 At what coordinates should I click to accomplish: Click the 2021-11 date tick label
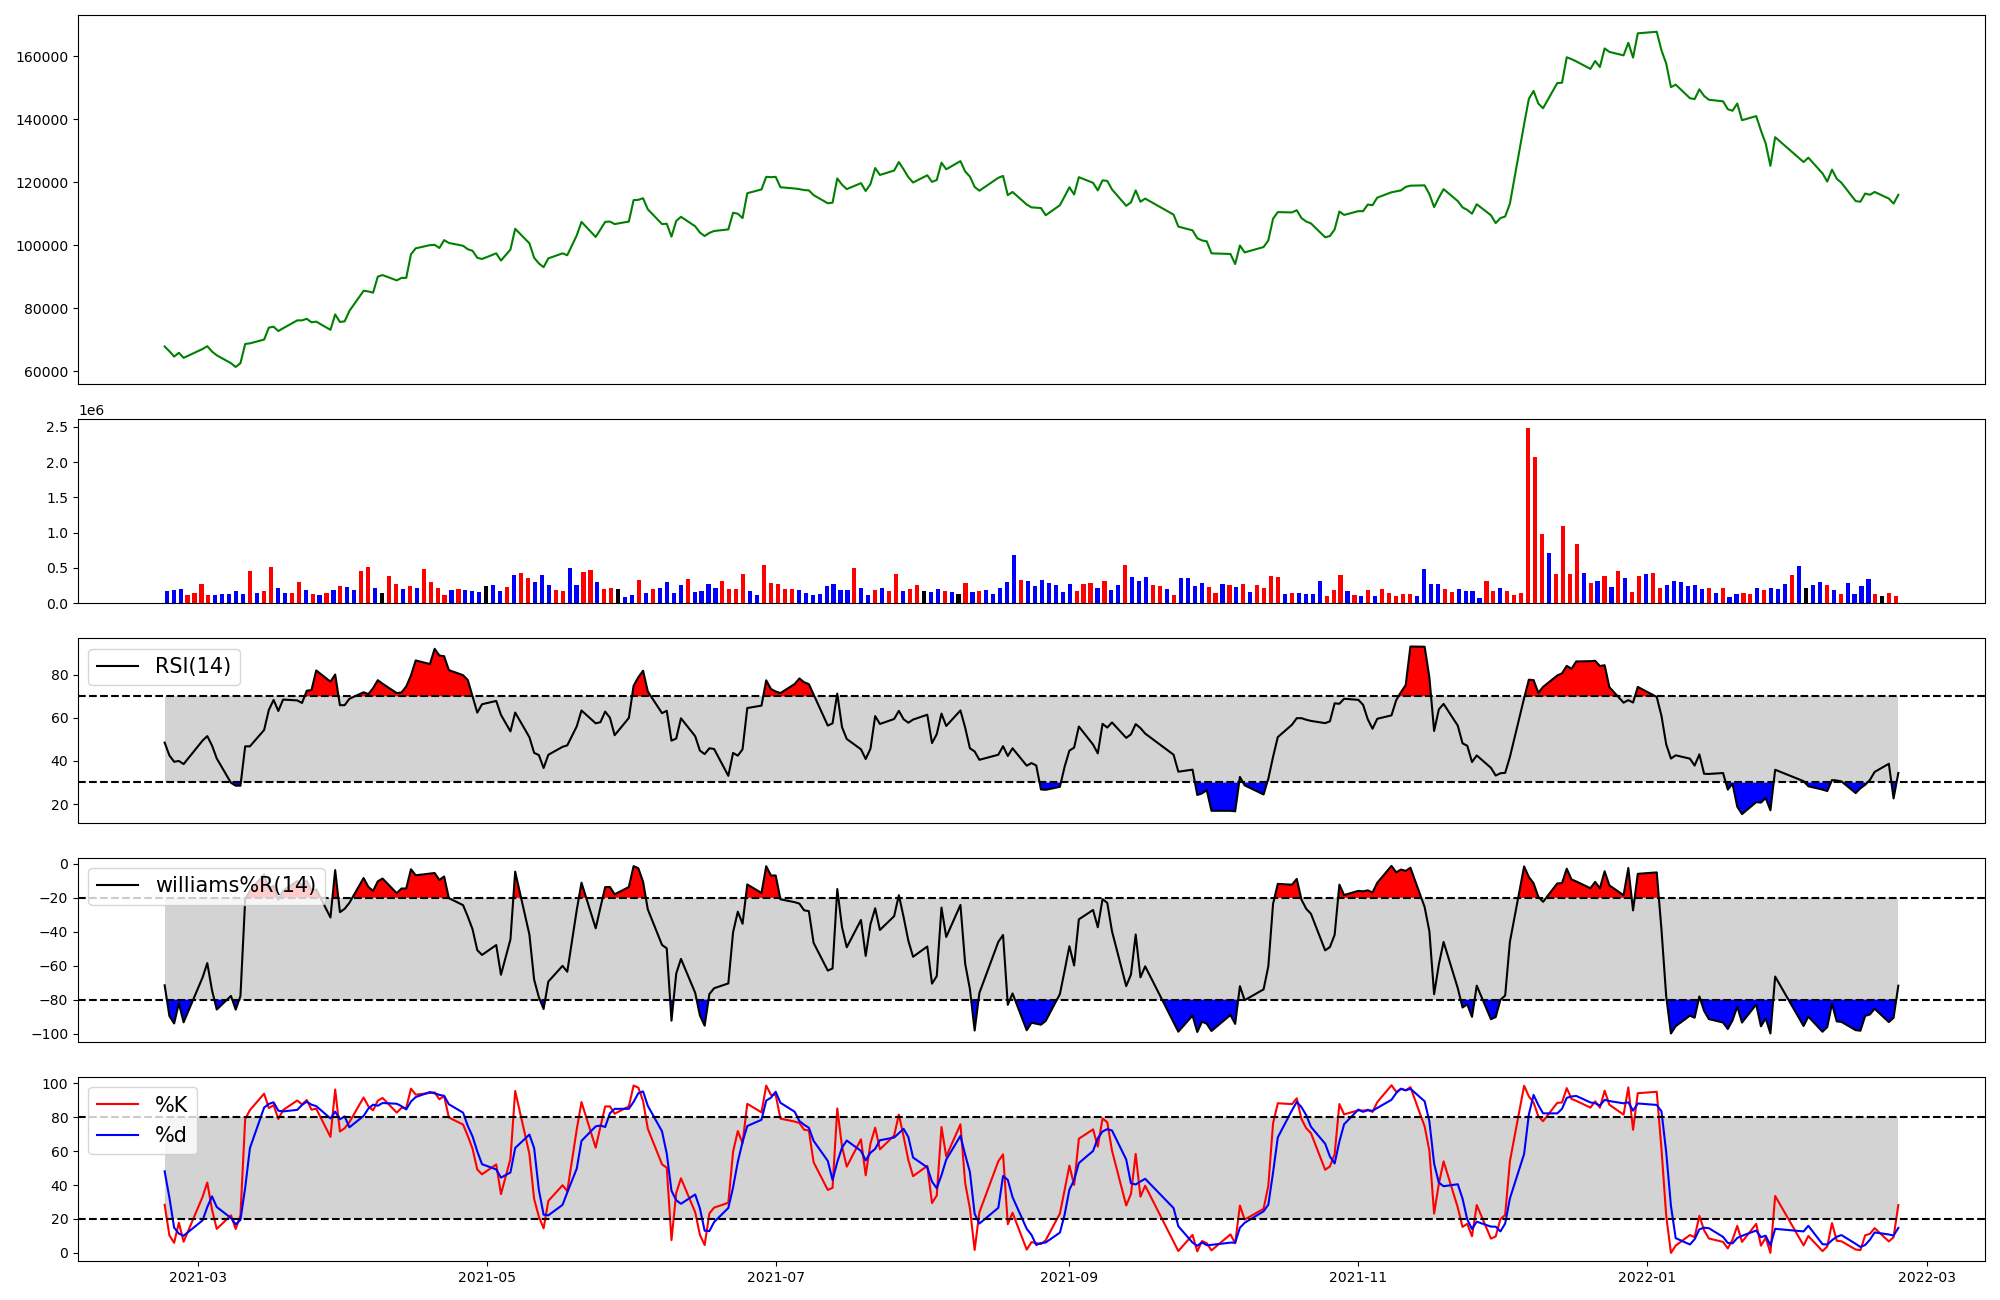tap(1358, 1277)
